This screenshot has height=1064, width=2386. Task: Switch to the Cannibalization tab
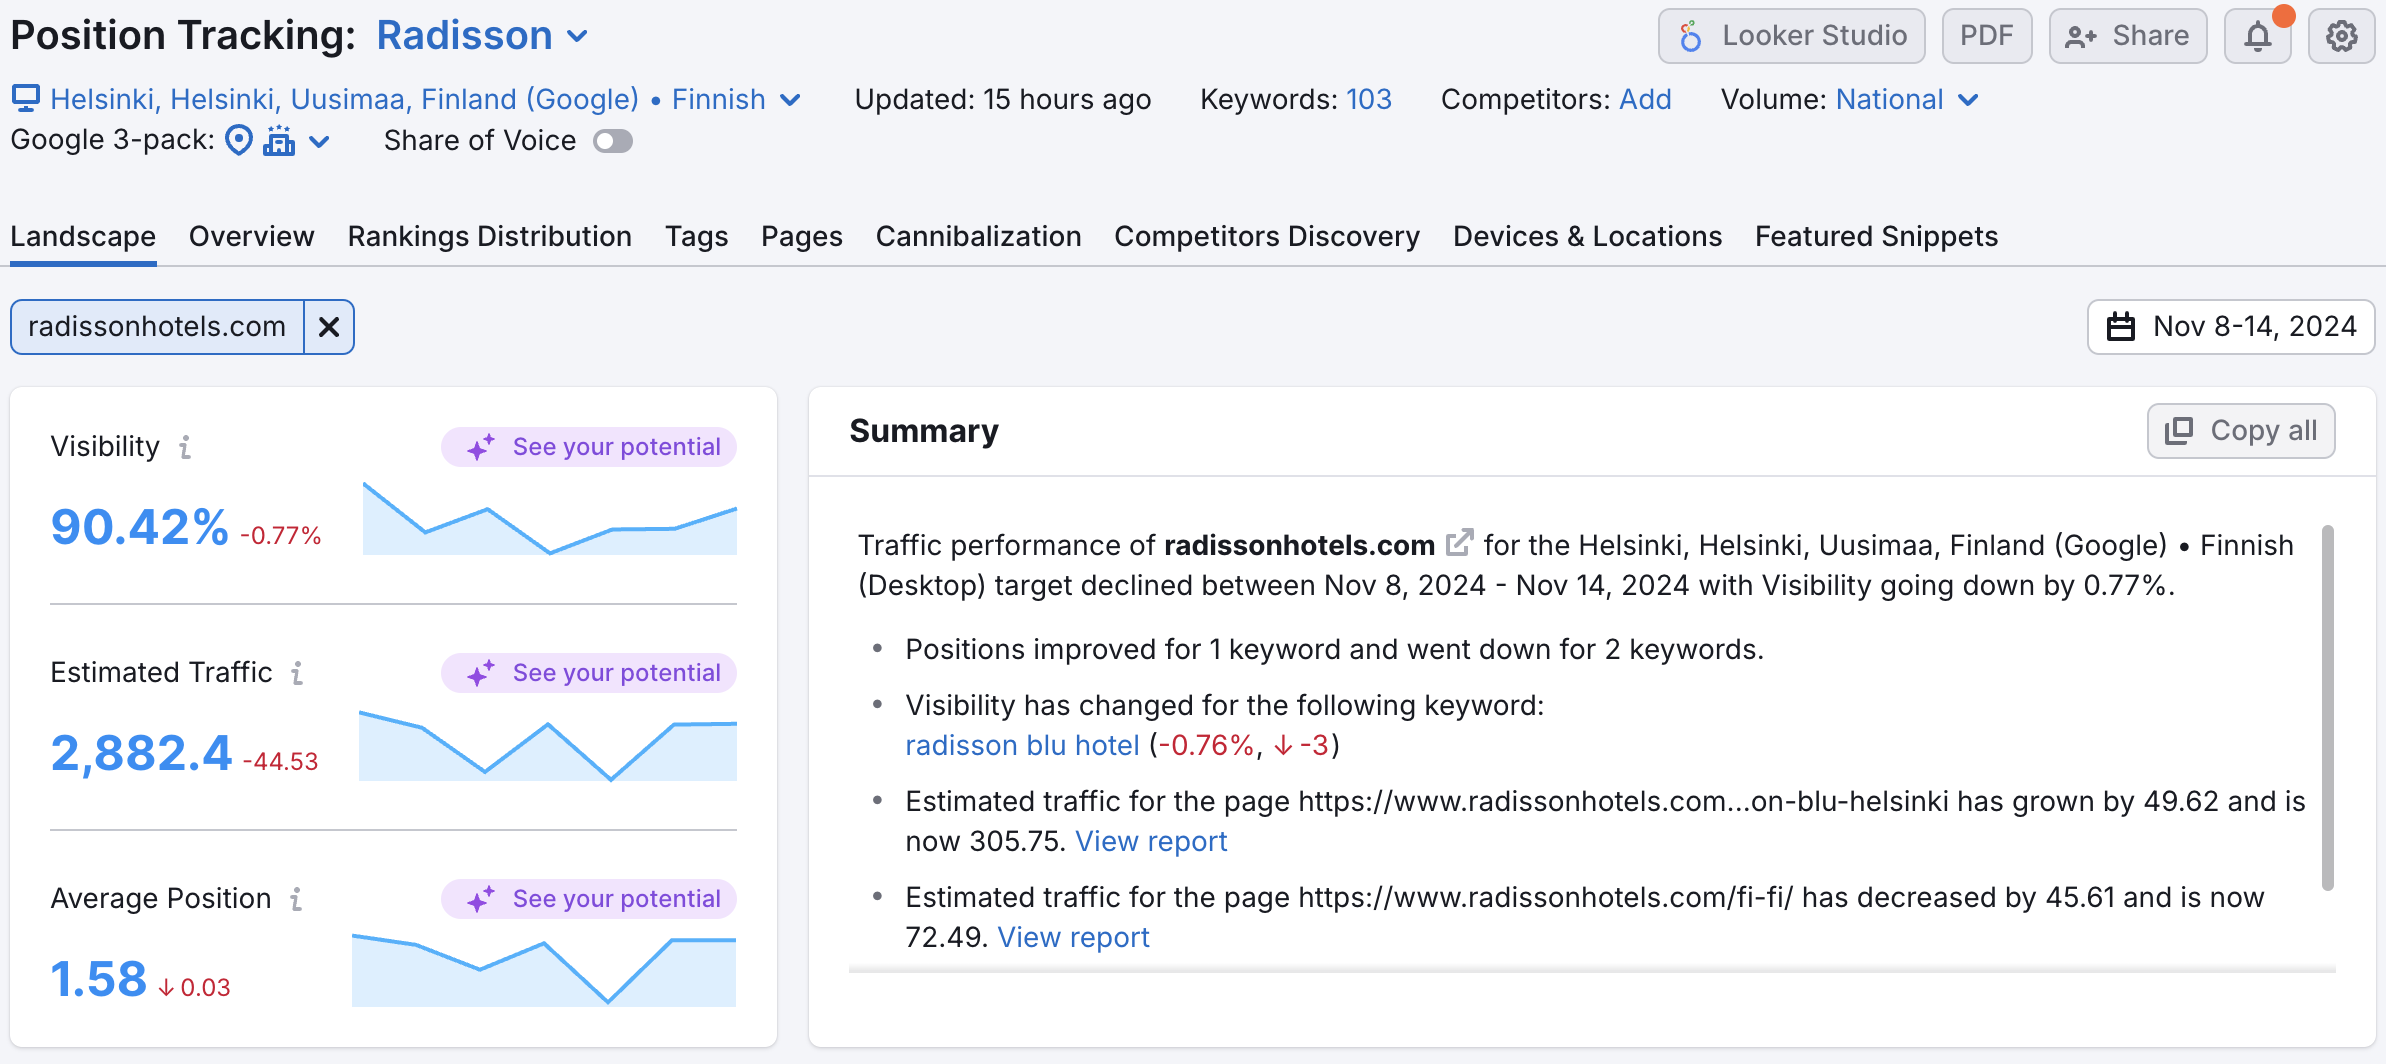pos(978,236)
